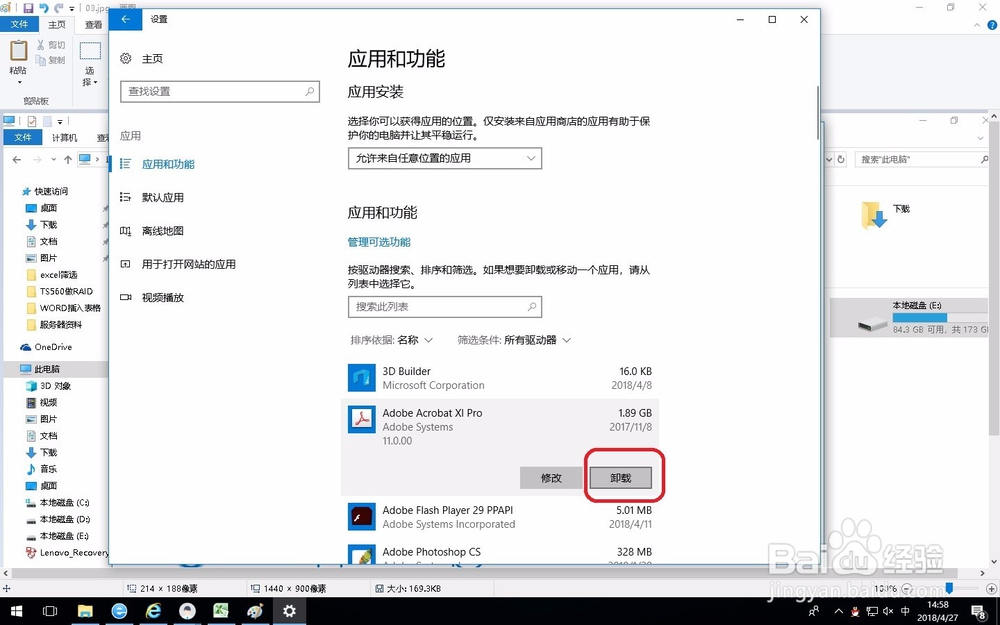Click the Modify (修改) button for Acrobat

coord(551,478)
